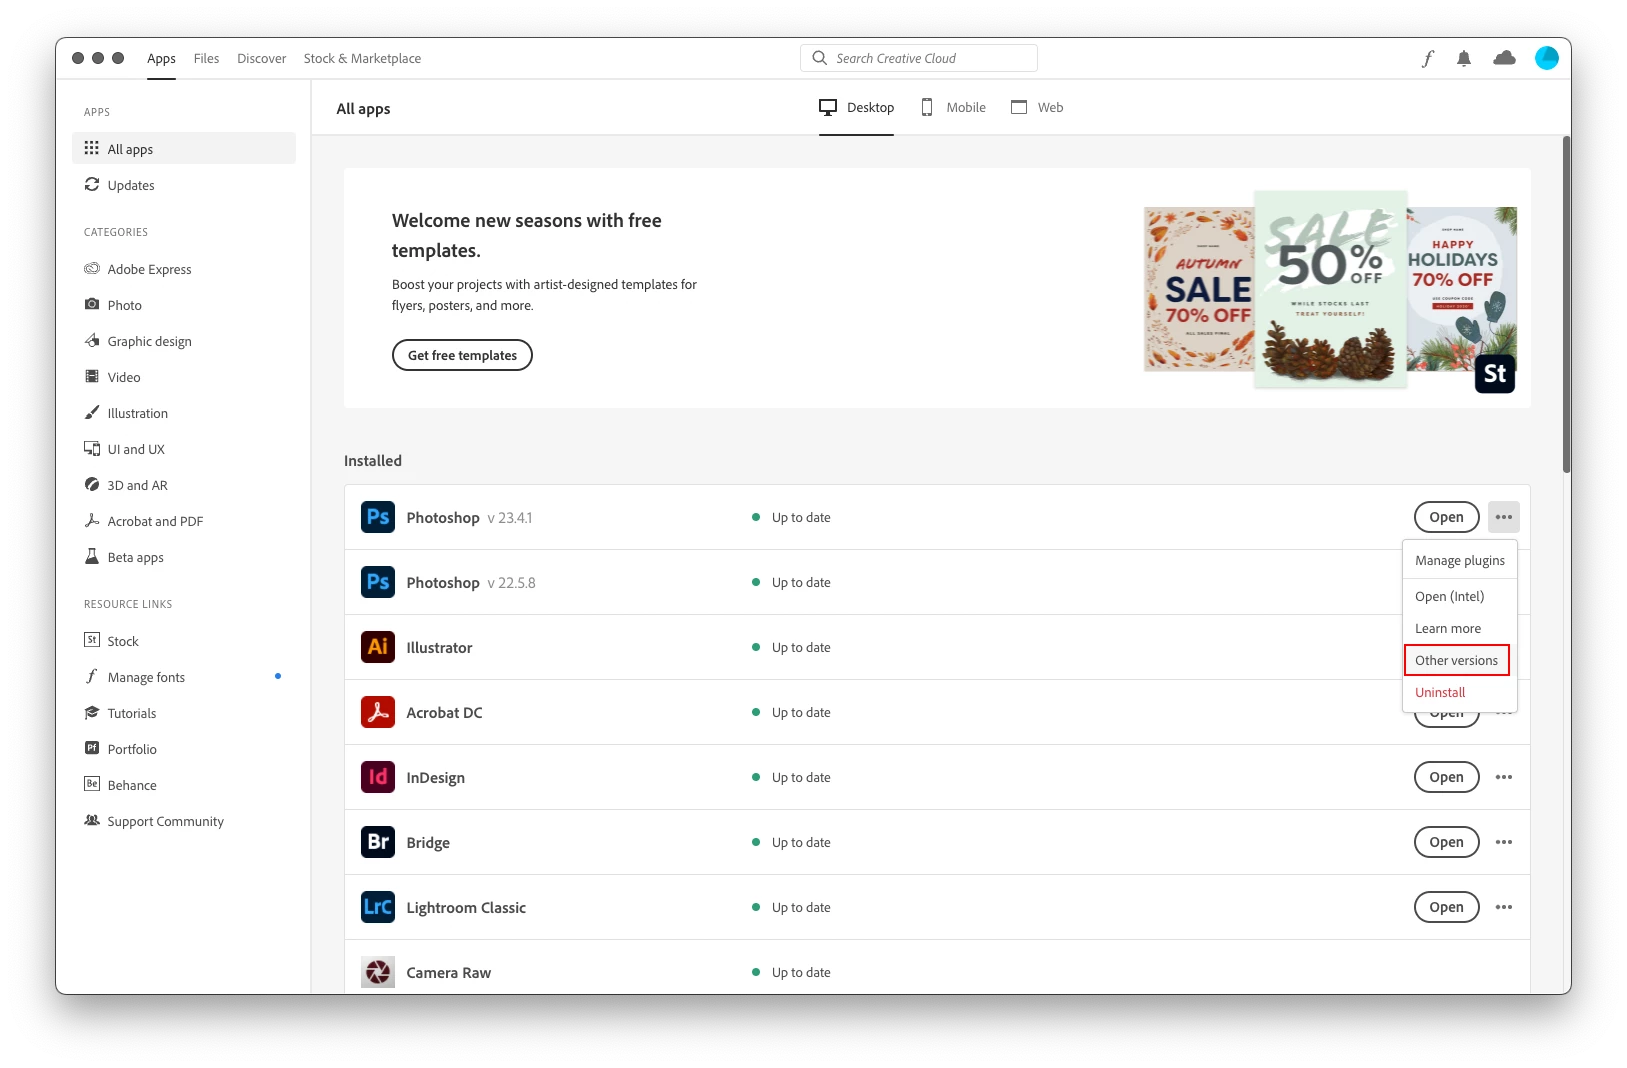Click the Bridge Br app icon
The image size is (1627, 1068).
(x=378, y=842)
